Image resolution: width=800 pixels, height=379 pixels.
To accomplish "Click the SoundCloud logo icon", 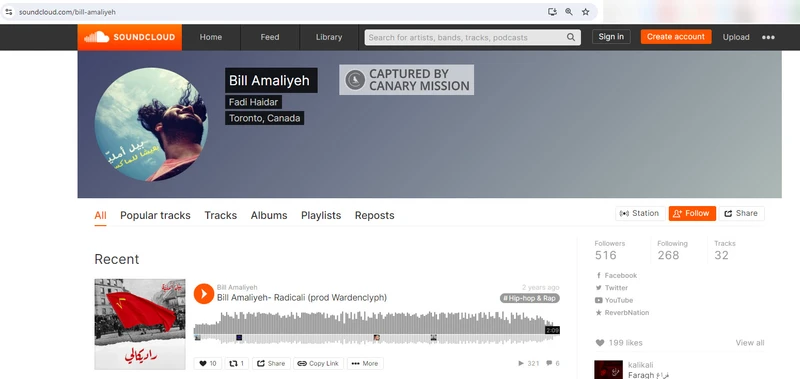I will (x=97, y=37).
